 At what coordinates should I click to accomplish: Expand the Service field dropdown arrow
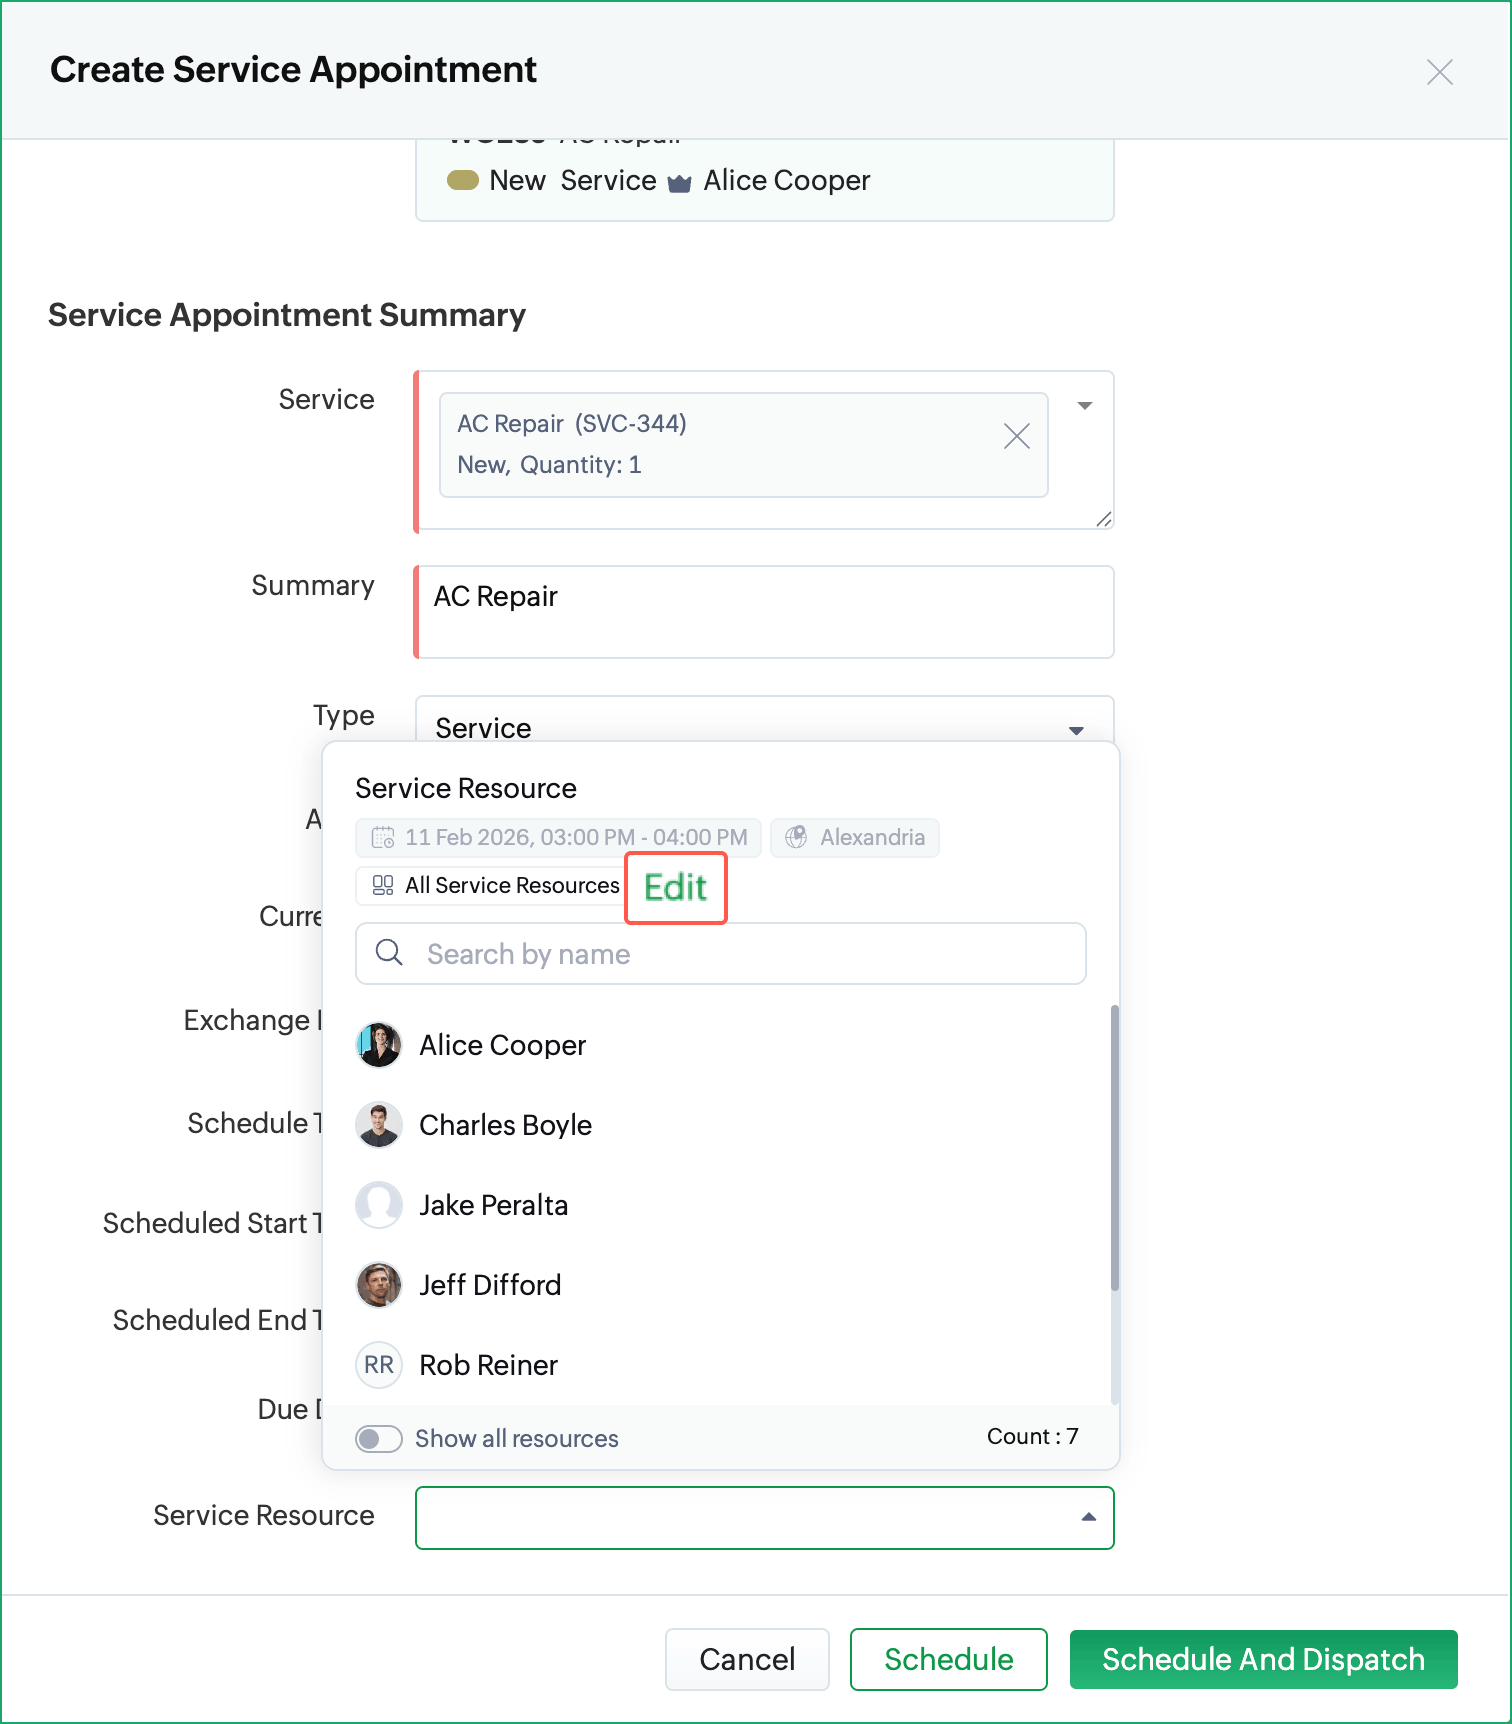click(x=1084, y=406)
